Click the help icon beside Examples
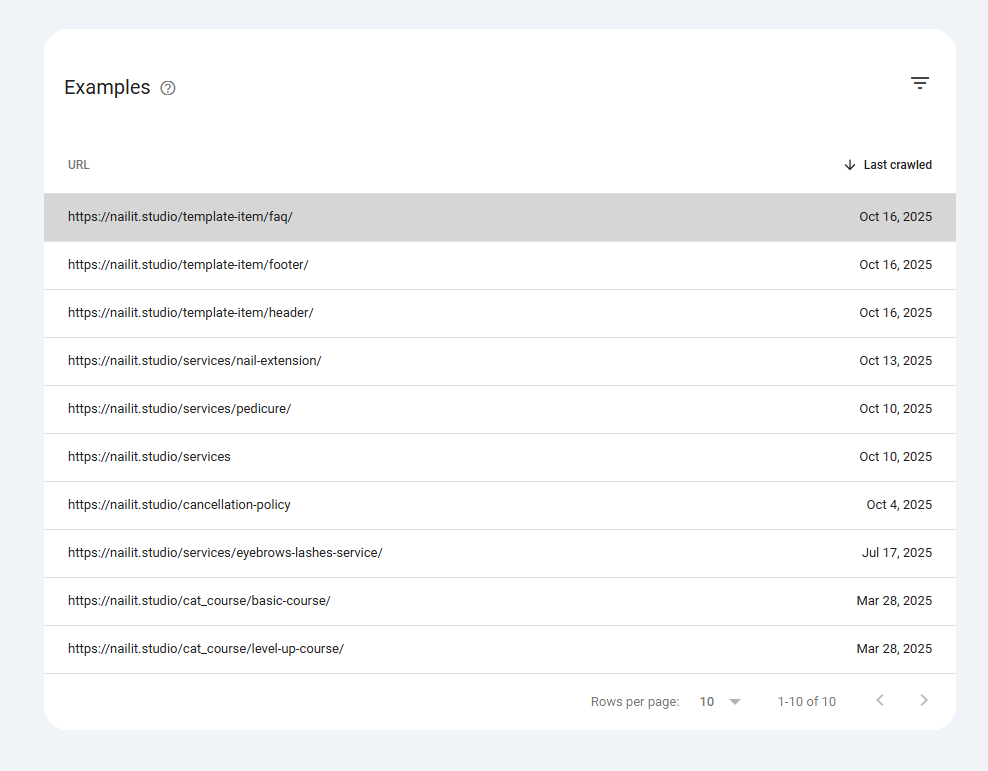The width and height of the screenshot is (988, 771). tap(168, 88)
